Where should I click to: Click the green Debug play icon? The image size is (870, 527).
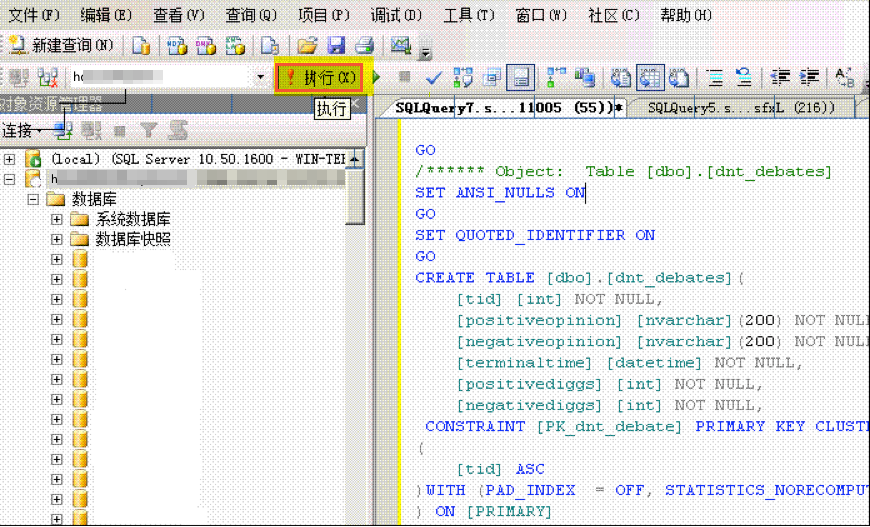[x=377, y=77]
